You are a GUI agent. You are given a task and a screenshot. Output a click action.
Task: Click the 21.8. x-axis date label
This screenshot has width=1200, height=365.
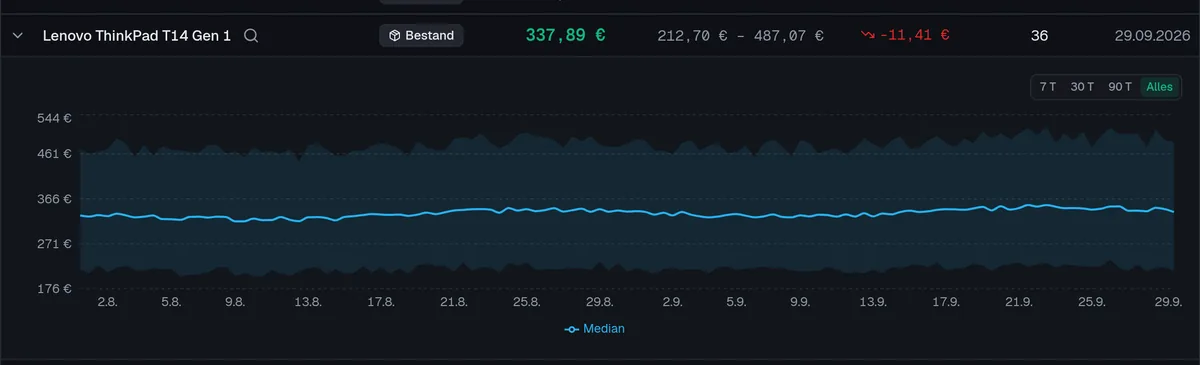click(x=454, y=301)
